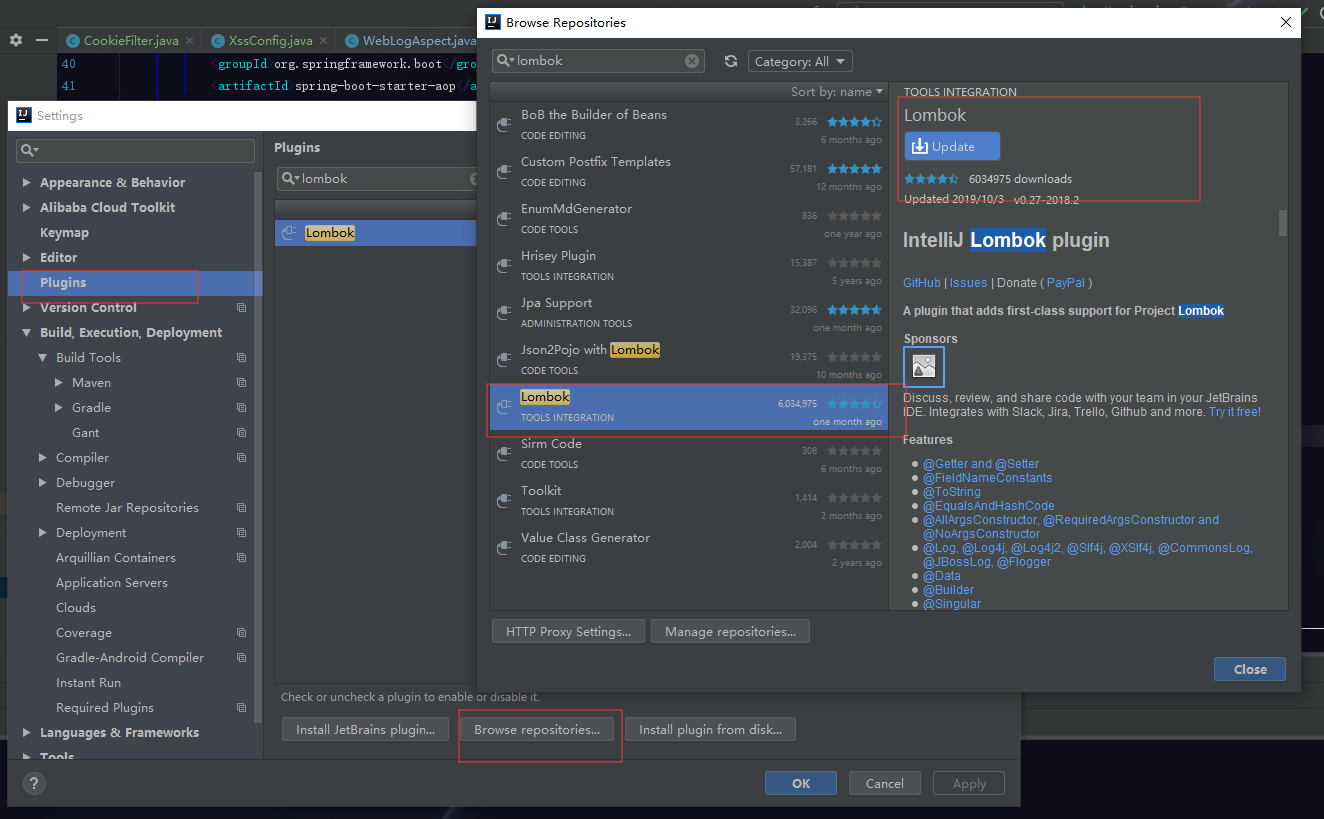The image size is (1324, 819).
Task: Click Manage repositories button
Action: click(x=730, y=632)
